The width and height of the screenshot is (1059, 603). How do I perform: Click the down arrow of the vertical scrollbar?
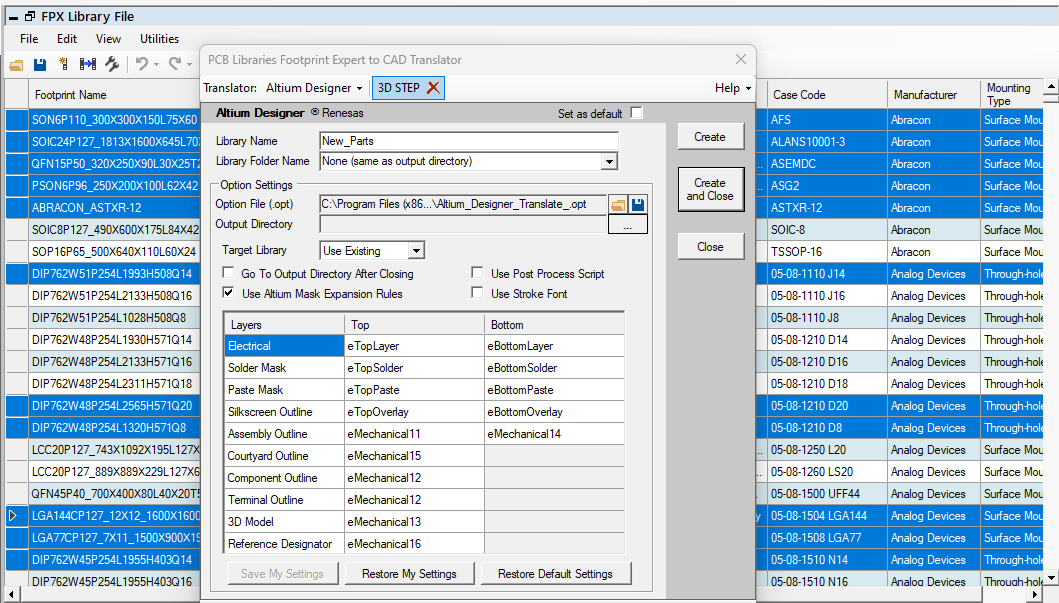click(x=1051, y=578)
